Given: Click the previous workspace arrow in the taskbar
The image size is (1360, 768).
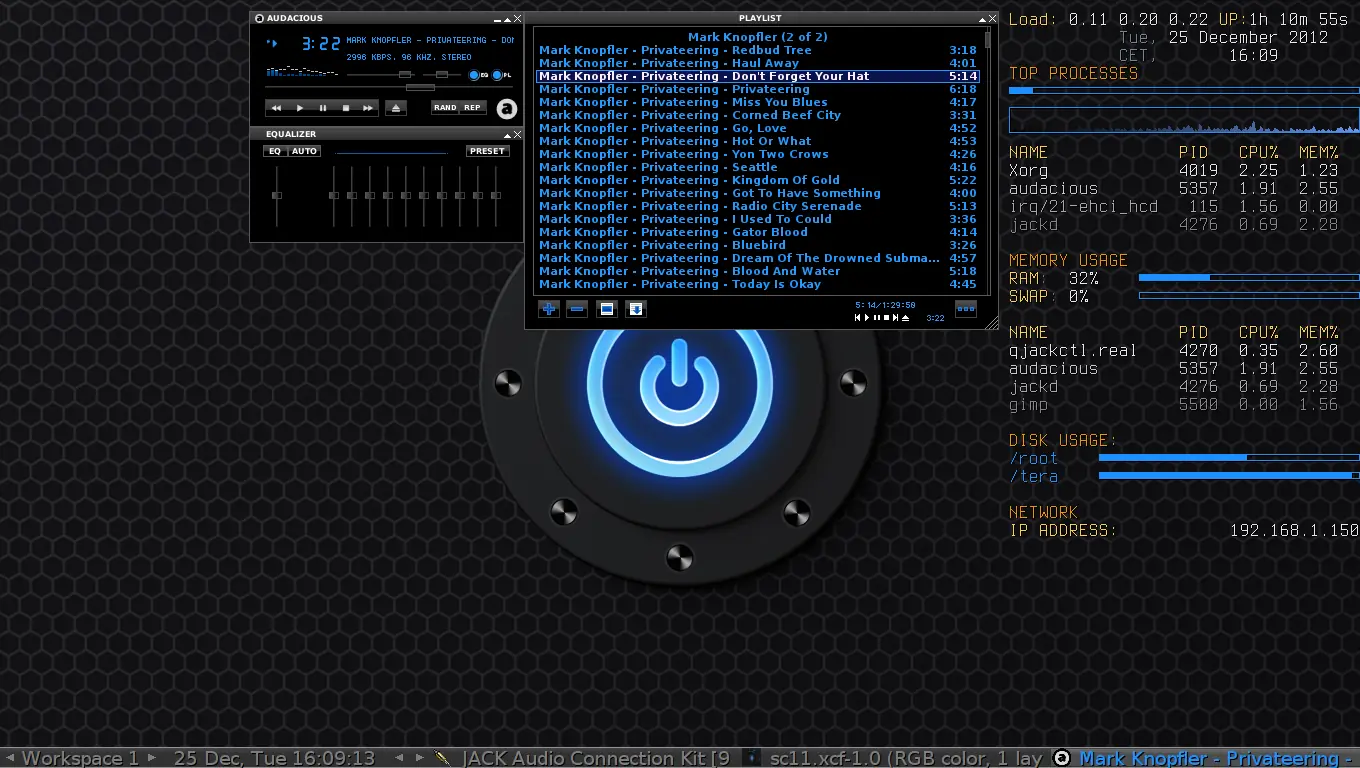Looking at the screenshot, I should tap(11, 759).
